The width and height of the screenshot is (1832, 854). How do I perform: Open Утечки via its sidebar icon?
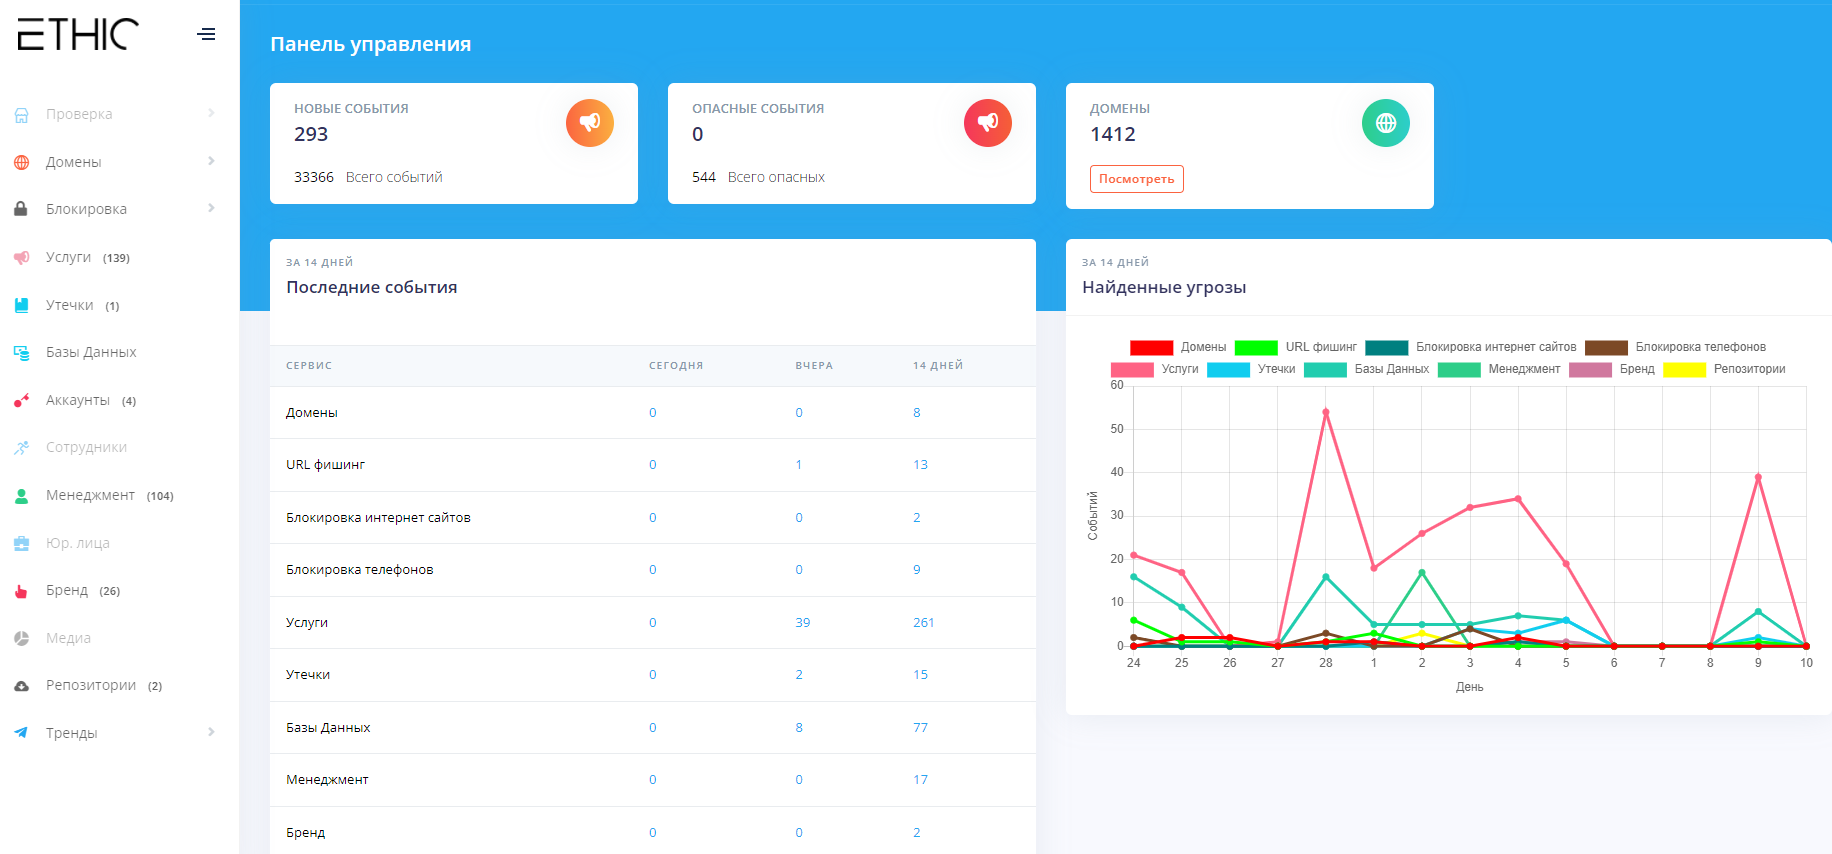[x=21, y=305]
